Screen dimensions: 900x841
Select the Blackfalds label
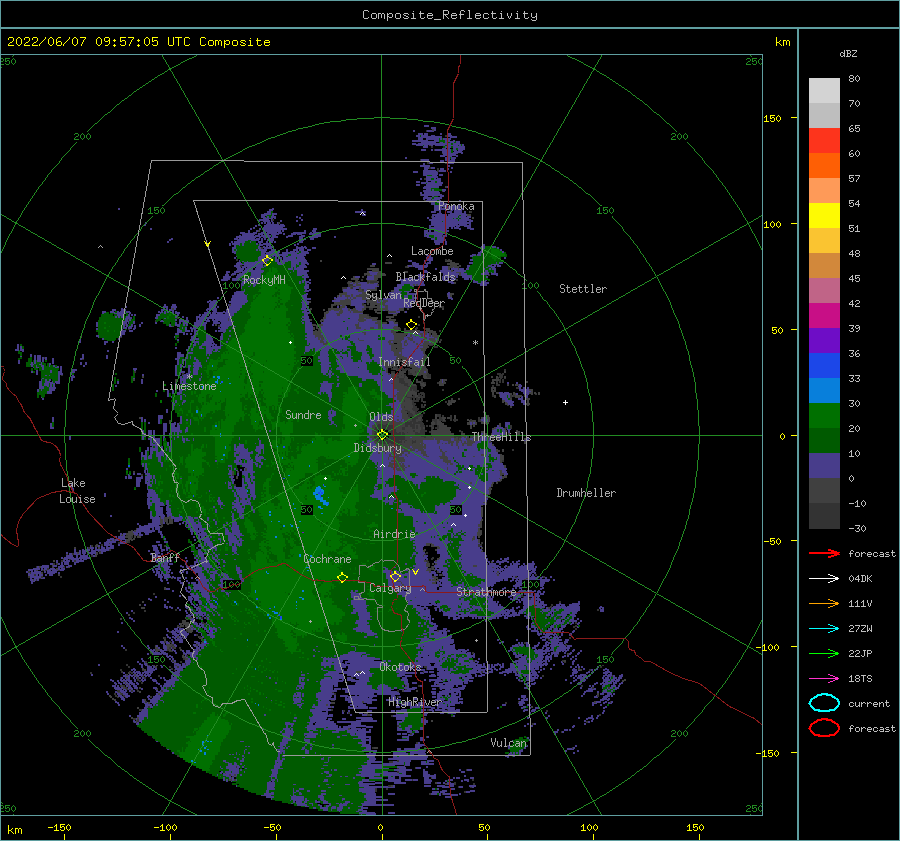[x=425, y=277]
